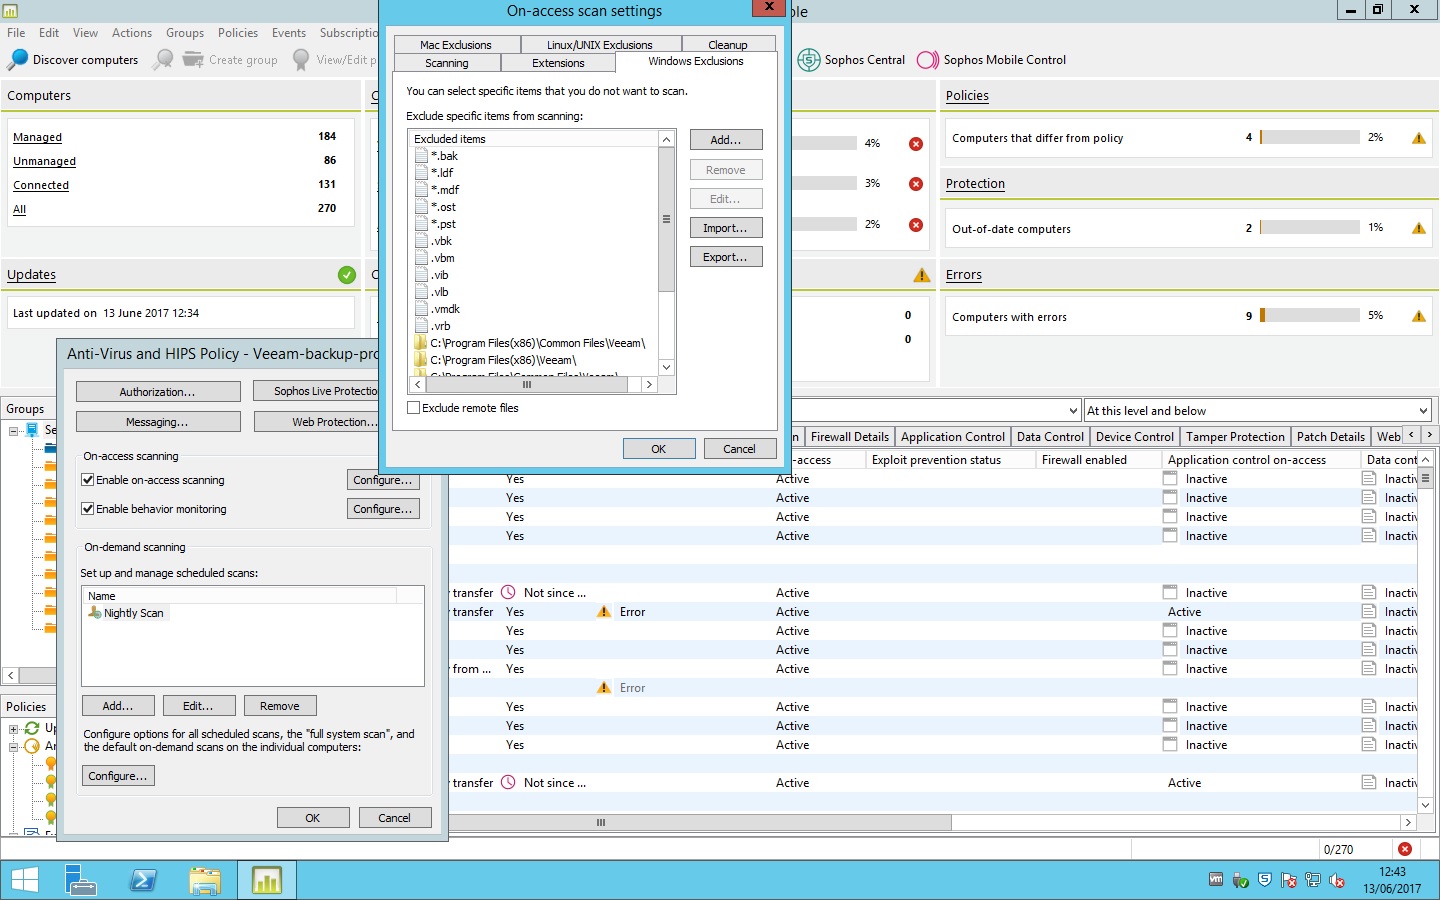This screenshot has height=900, width=1440.
Task: Switch to the Mac Exclusions tab
Action: click(x=456, y=45)
